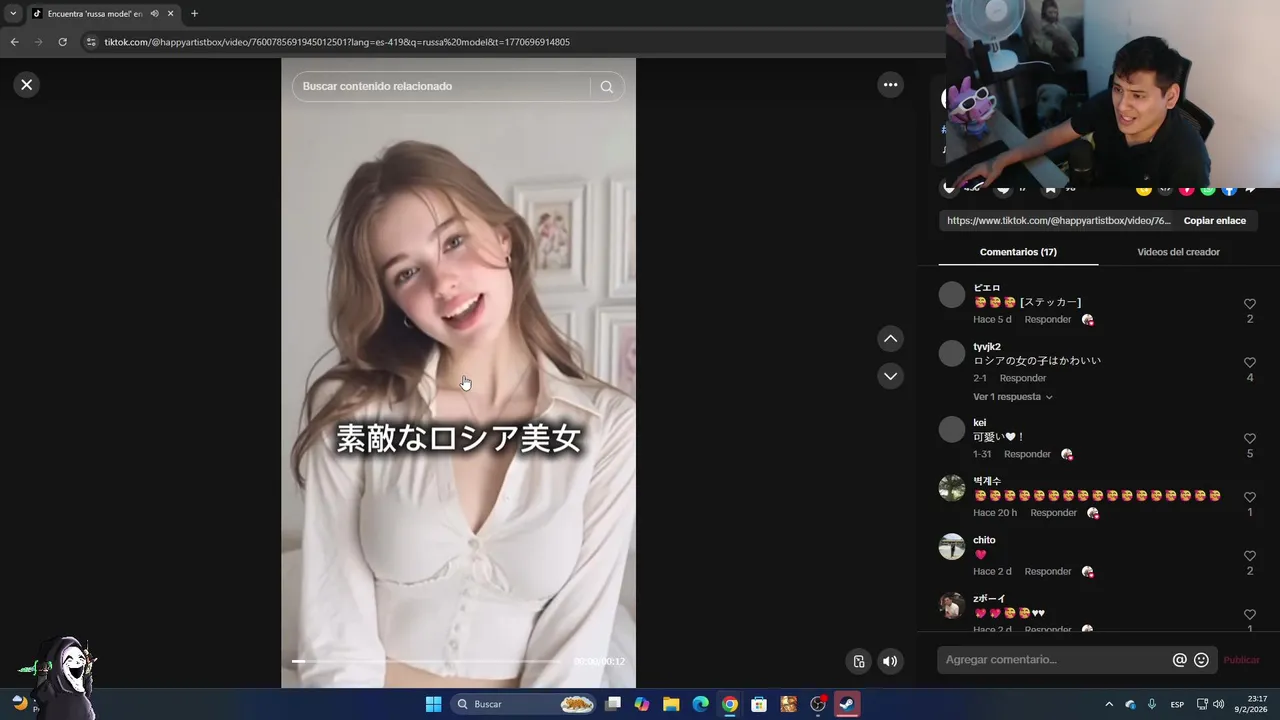
Task: Open the three-dot more options menu
Action: [890, 85]
